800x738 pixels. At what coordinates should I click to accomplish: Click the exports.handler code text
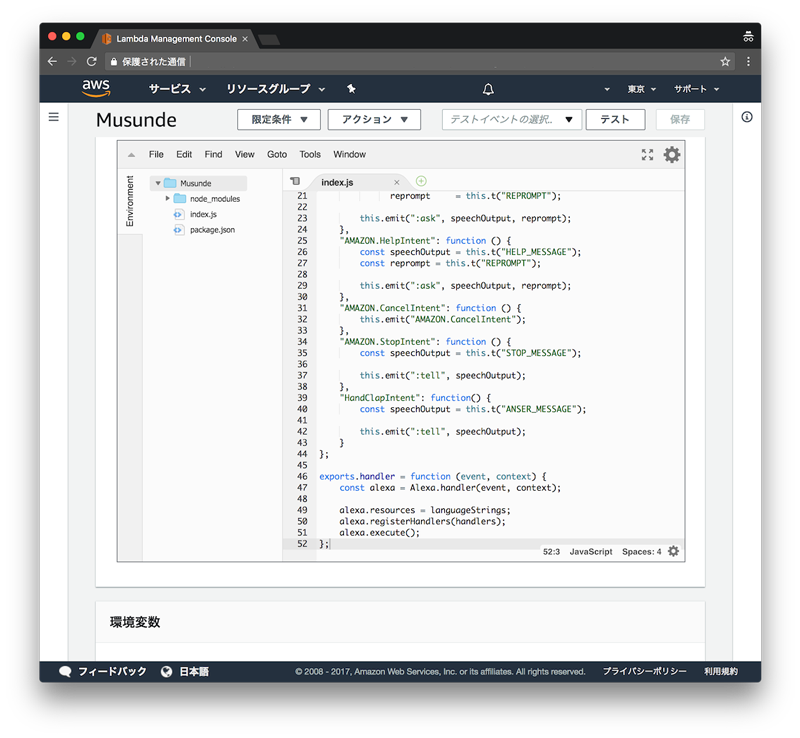coord(357,477)
